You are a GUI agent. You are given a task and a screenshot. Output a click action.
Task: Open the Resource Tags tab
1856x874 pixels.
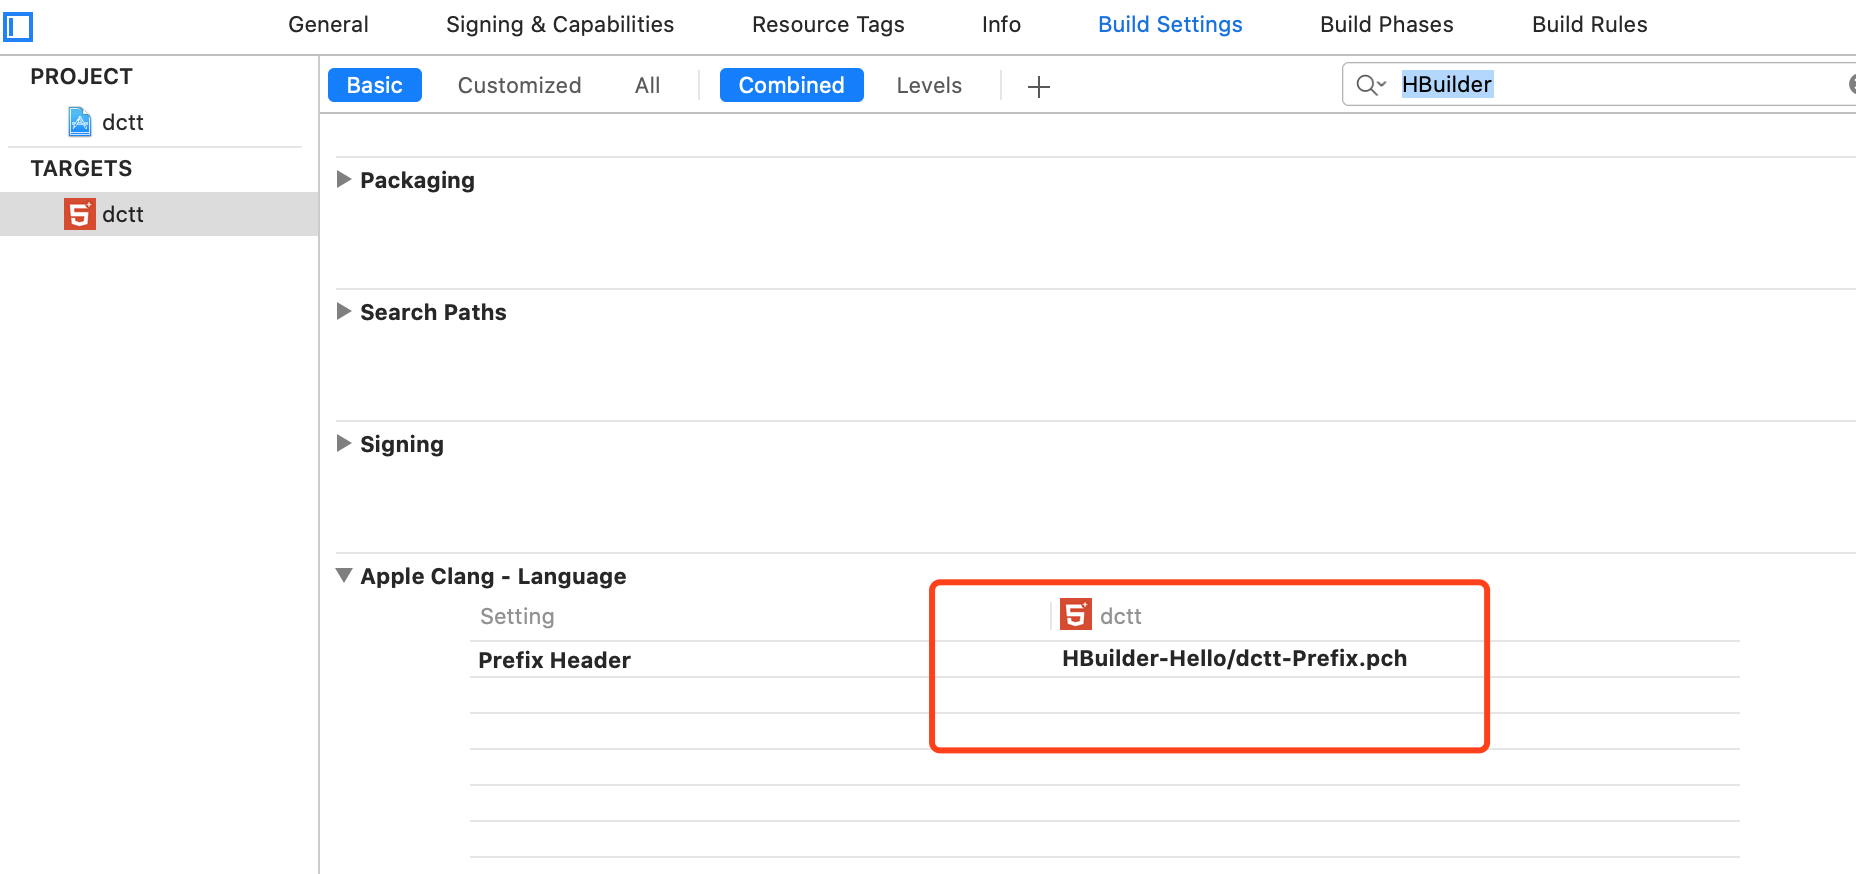coord(828,25)
